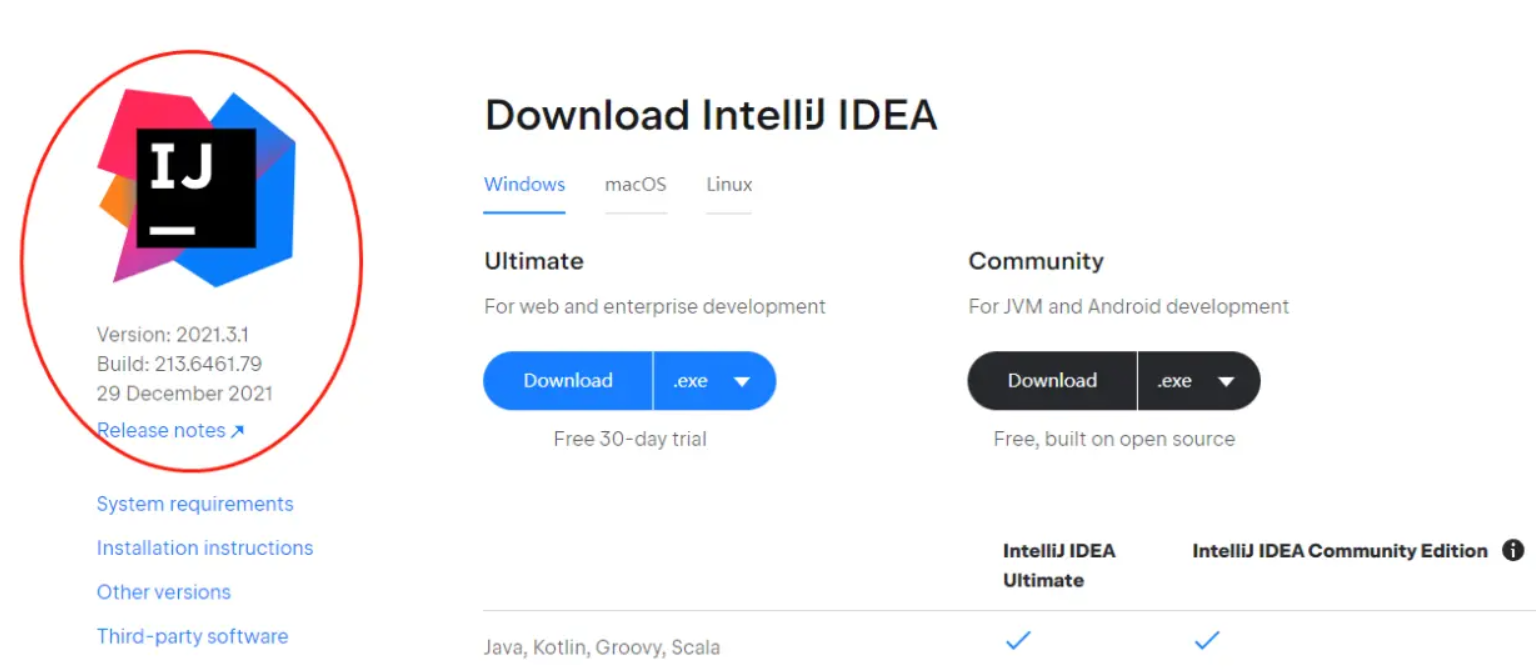Switch to the Linux tab

click(729, 185)
